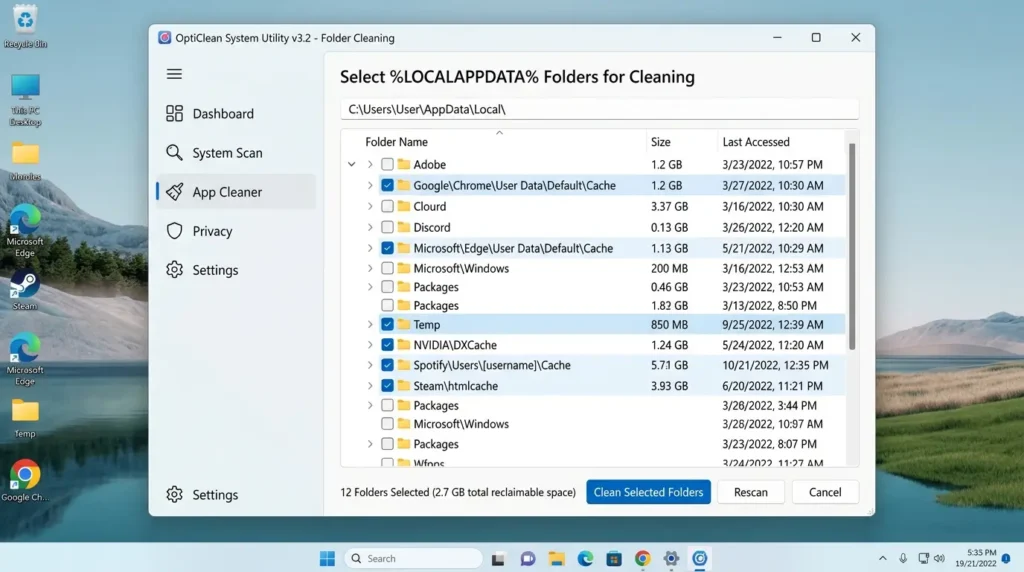Uncheck the NVIDIA\DXCache checkbox
This screenshot has width=1024, height=572.
[x=387, y=344]
